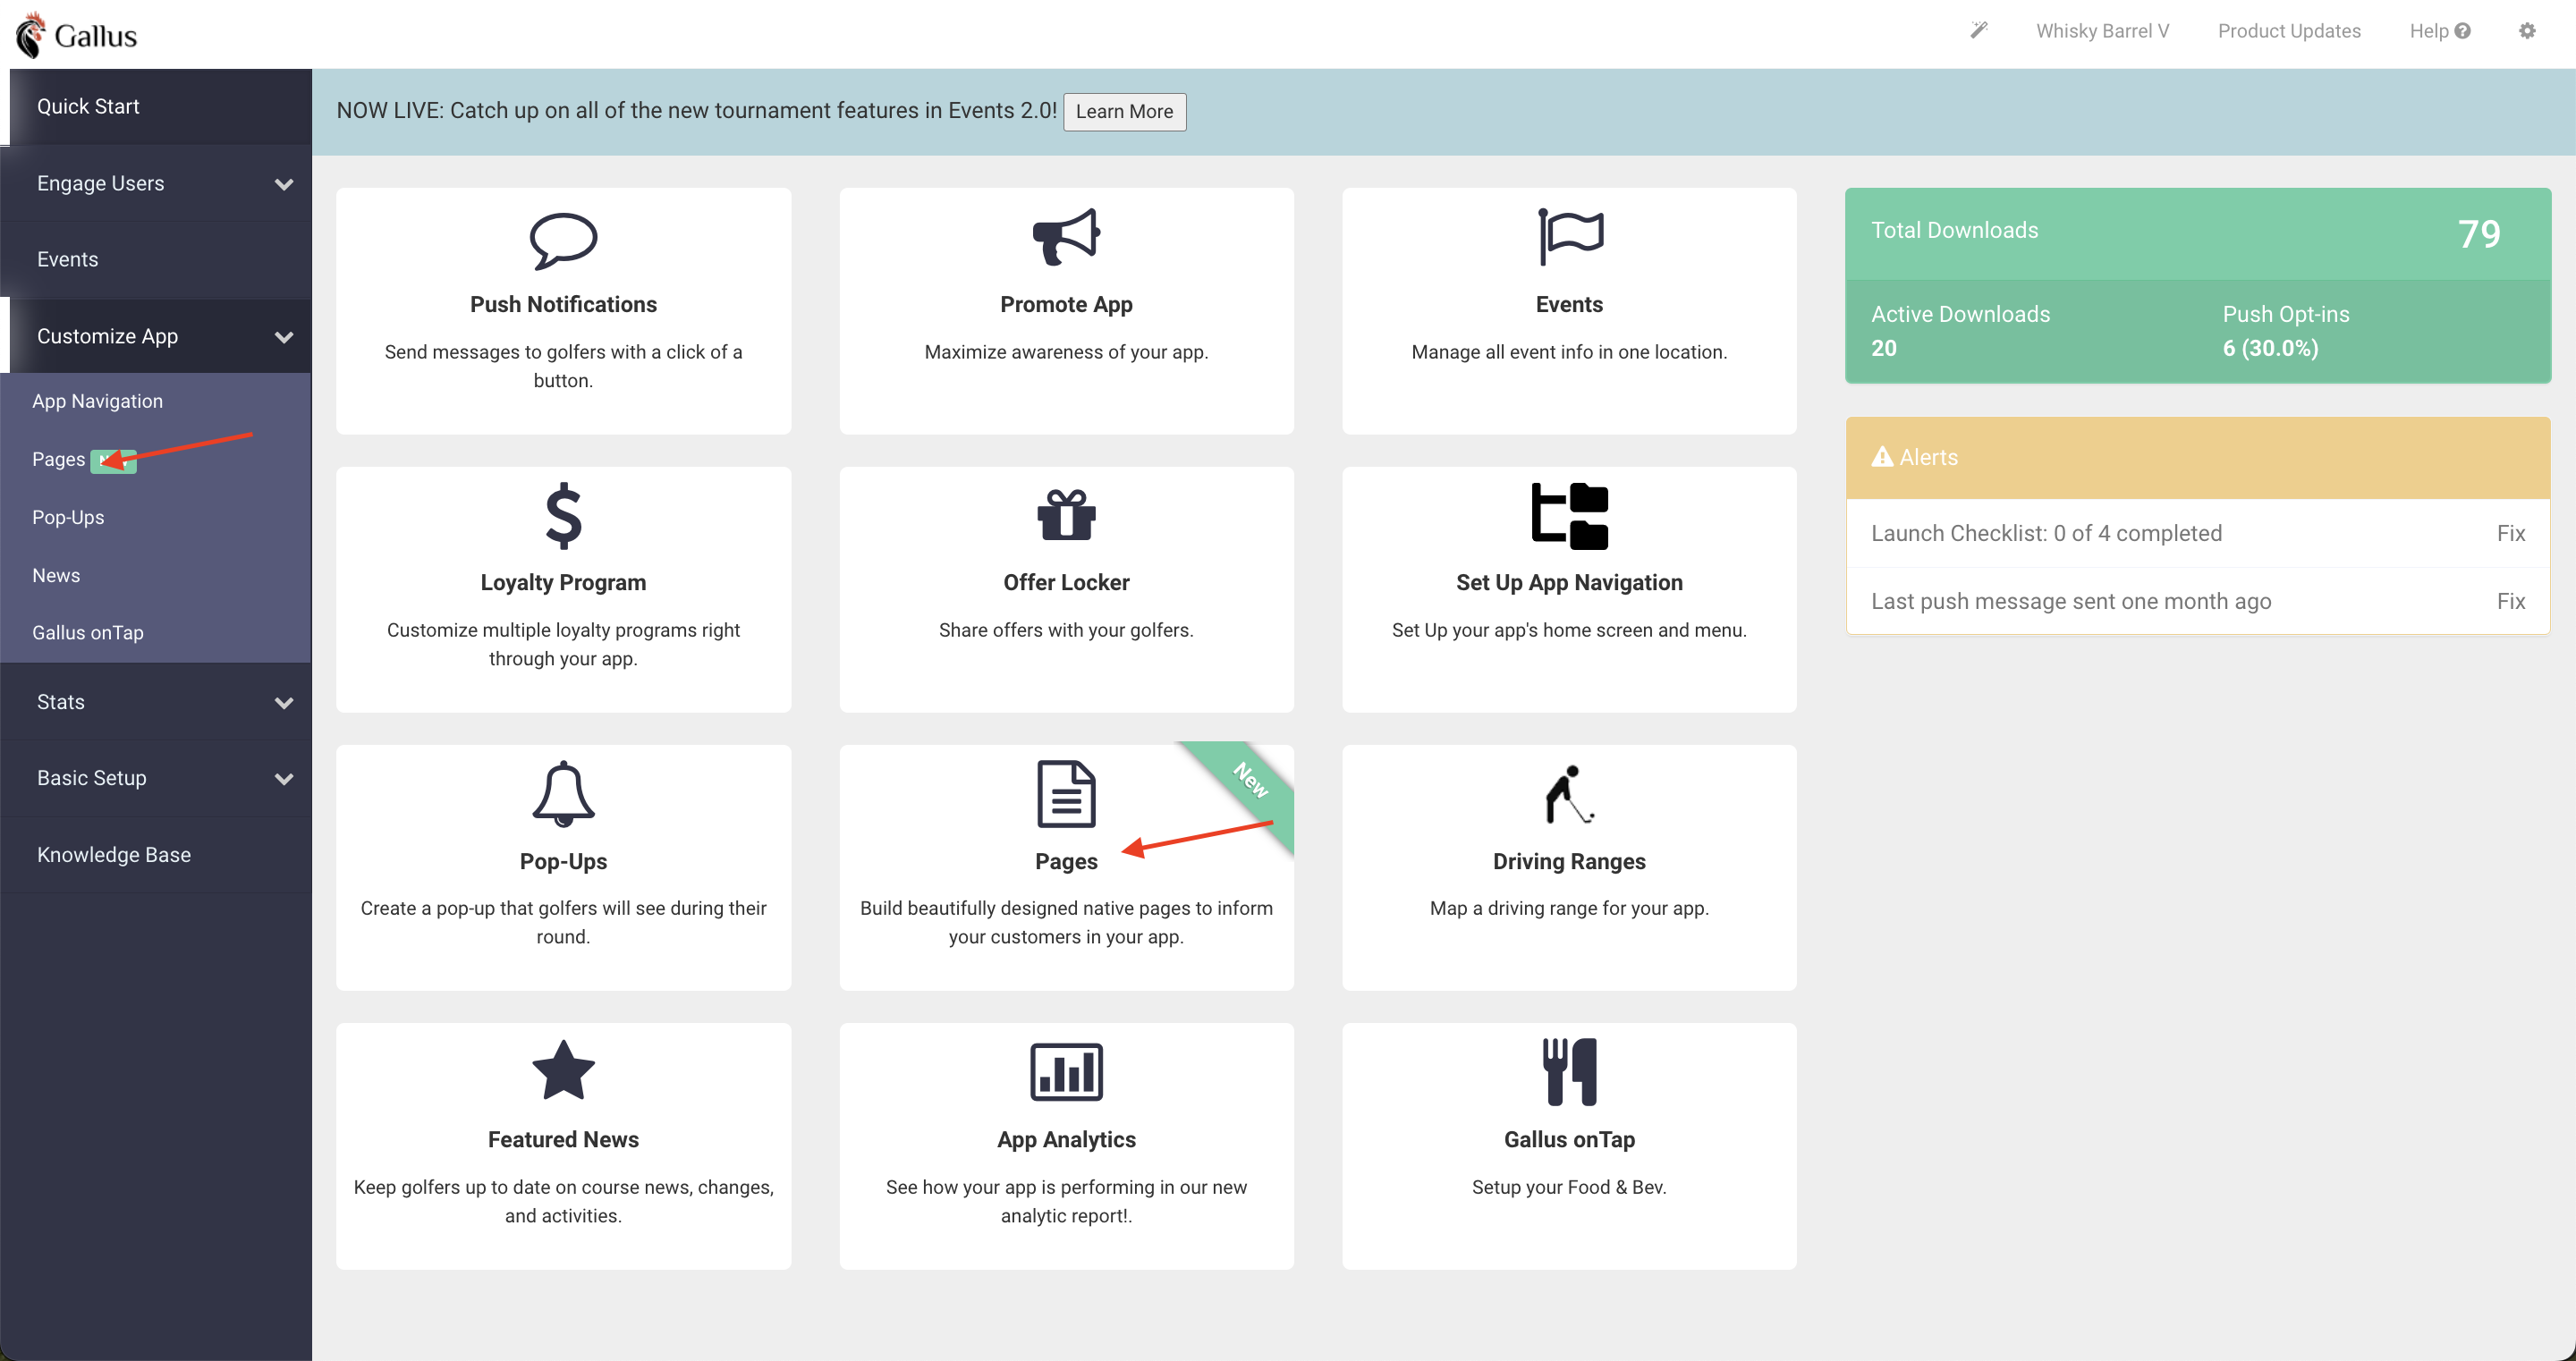
Task: Click the Featured News star icon
Action: pos(563,1071)
